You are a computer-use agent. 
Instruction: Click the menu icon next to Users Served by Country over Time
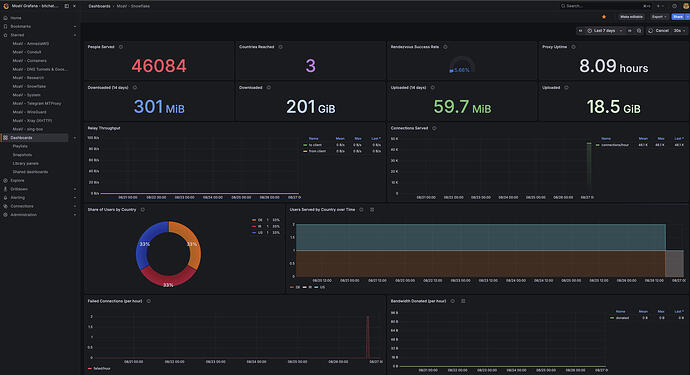click(x=372, y=210)
